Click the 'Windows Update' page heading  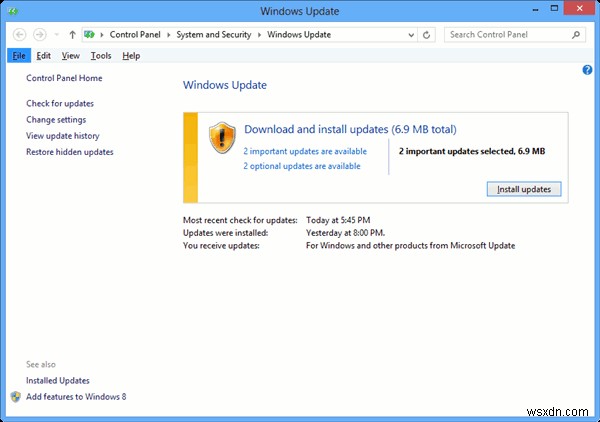225,85
